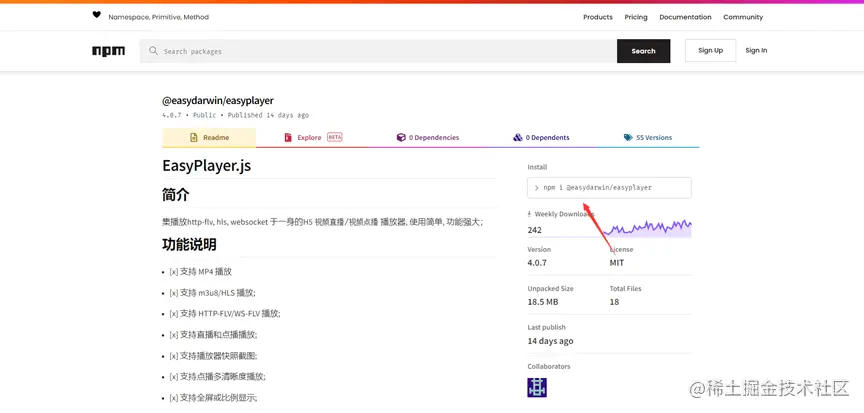
Task: Click the 'Namespace, Primitive, Method' tagline
Action: pos(159,17)
